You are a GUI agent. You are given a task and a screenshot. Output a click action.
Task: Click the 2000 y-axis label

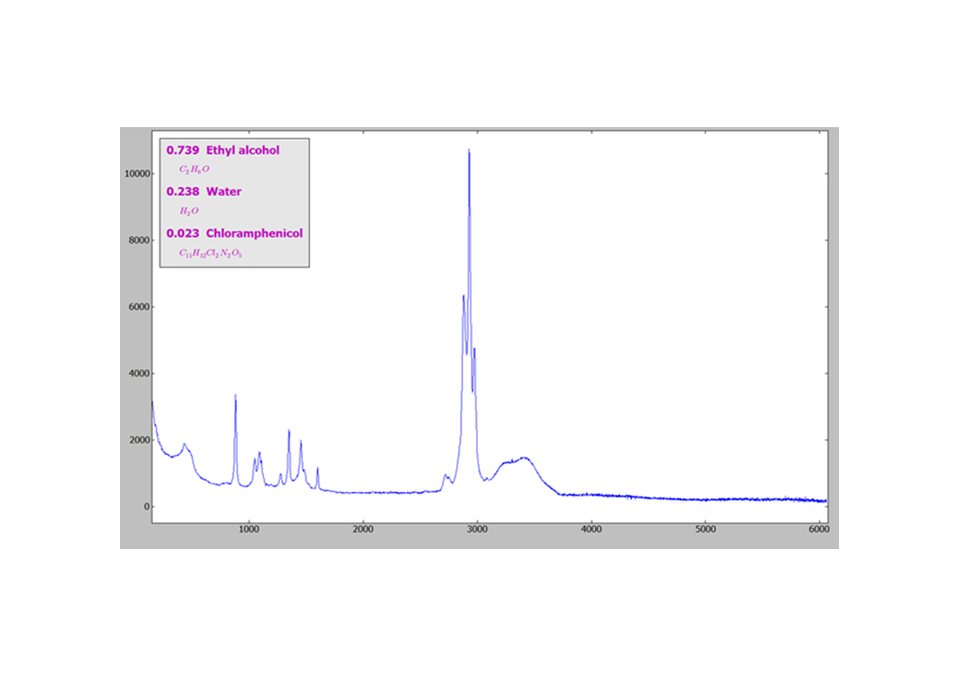pos(139,440)
